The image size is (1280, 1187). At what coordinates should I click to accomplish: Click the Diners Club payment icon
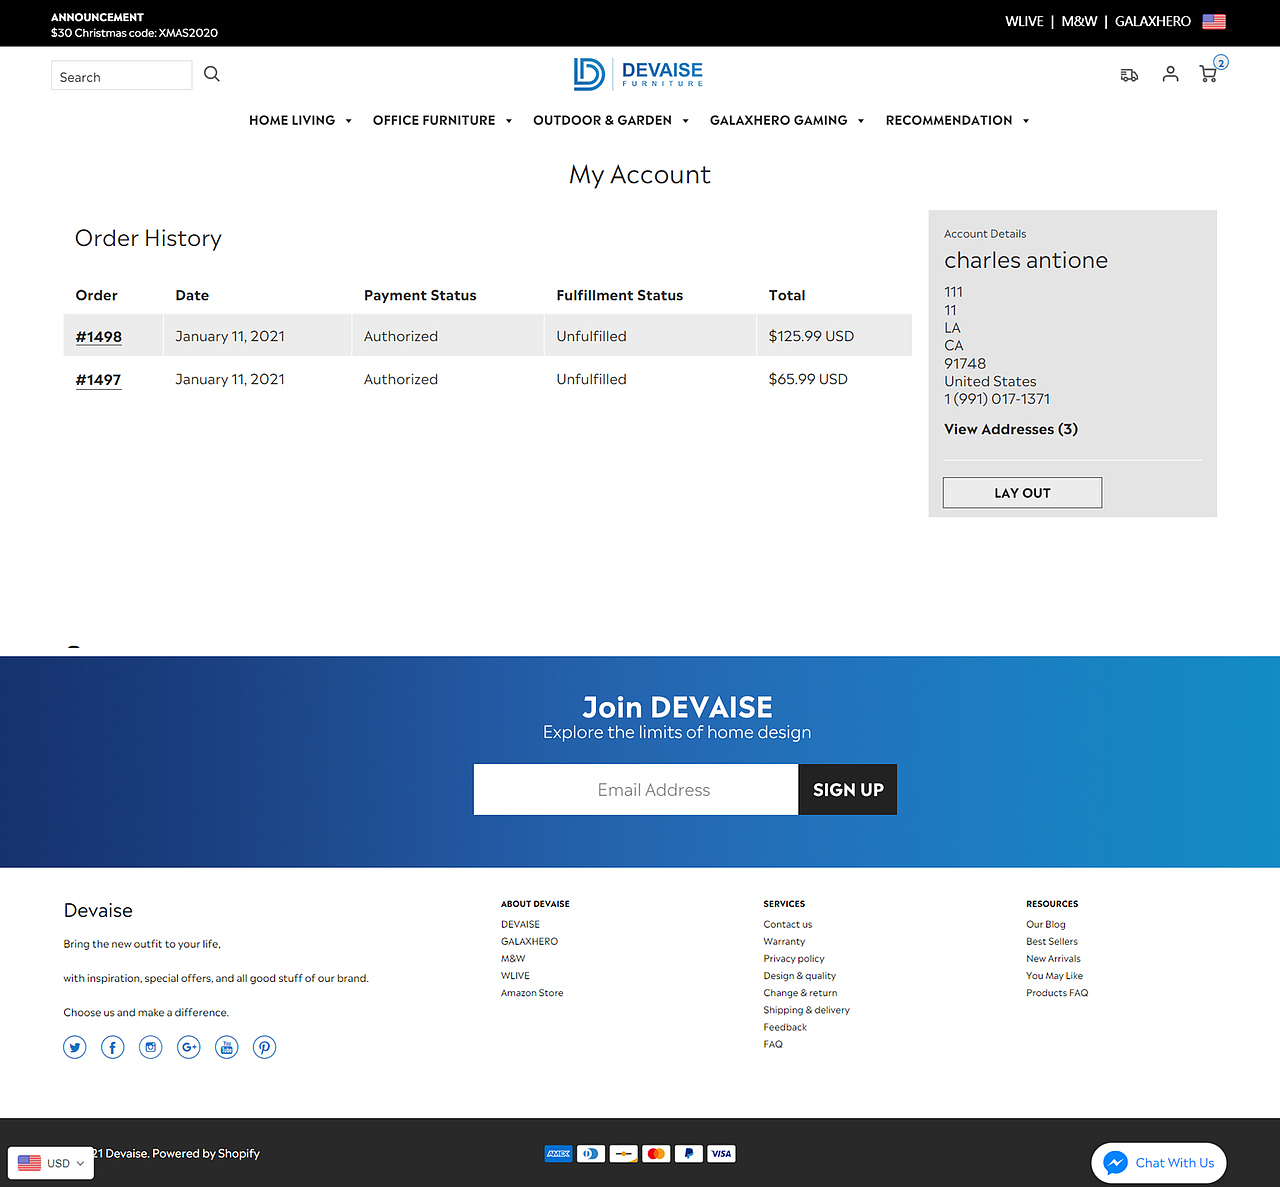[x=591, y=1154]
